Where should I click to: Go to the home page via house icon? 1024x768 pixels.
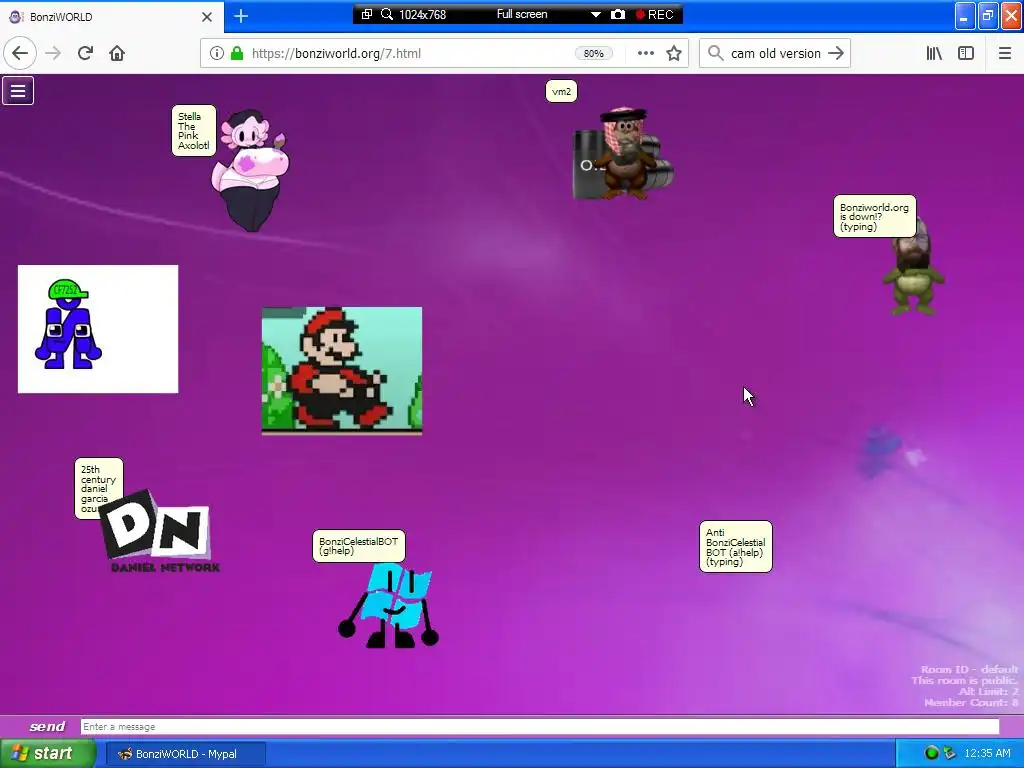point(117,54)
